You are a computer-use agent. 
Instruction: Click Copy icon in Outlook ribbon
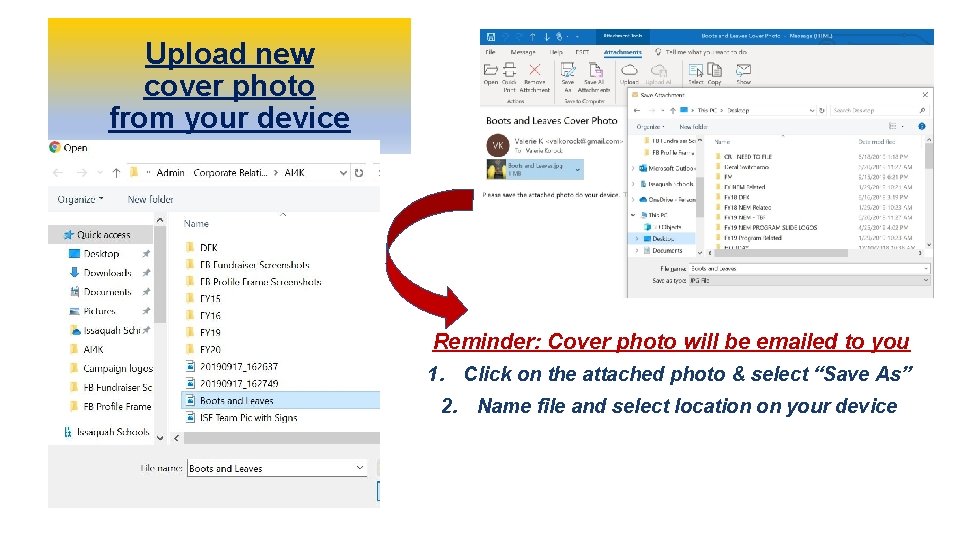pyautogui.click(x=714, y=69)
